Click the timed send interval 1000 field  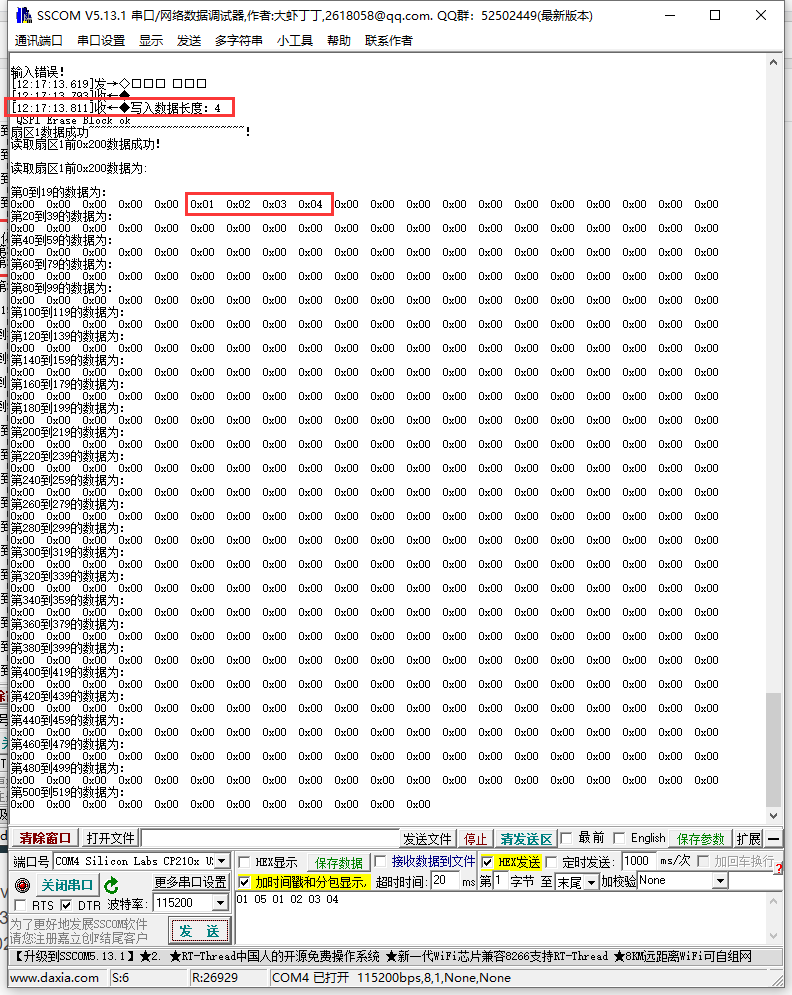(x=639, y=861)
